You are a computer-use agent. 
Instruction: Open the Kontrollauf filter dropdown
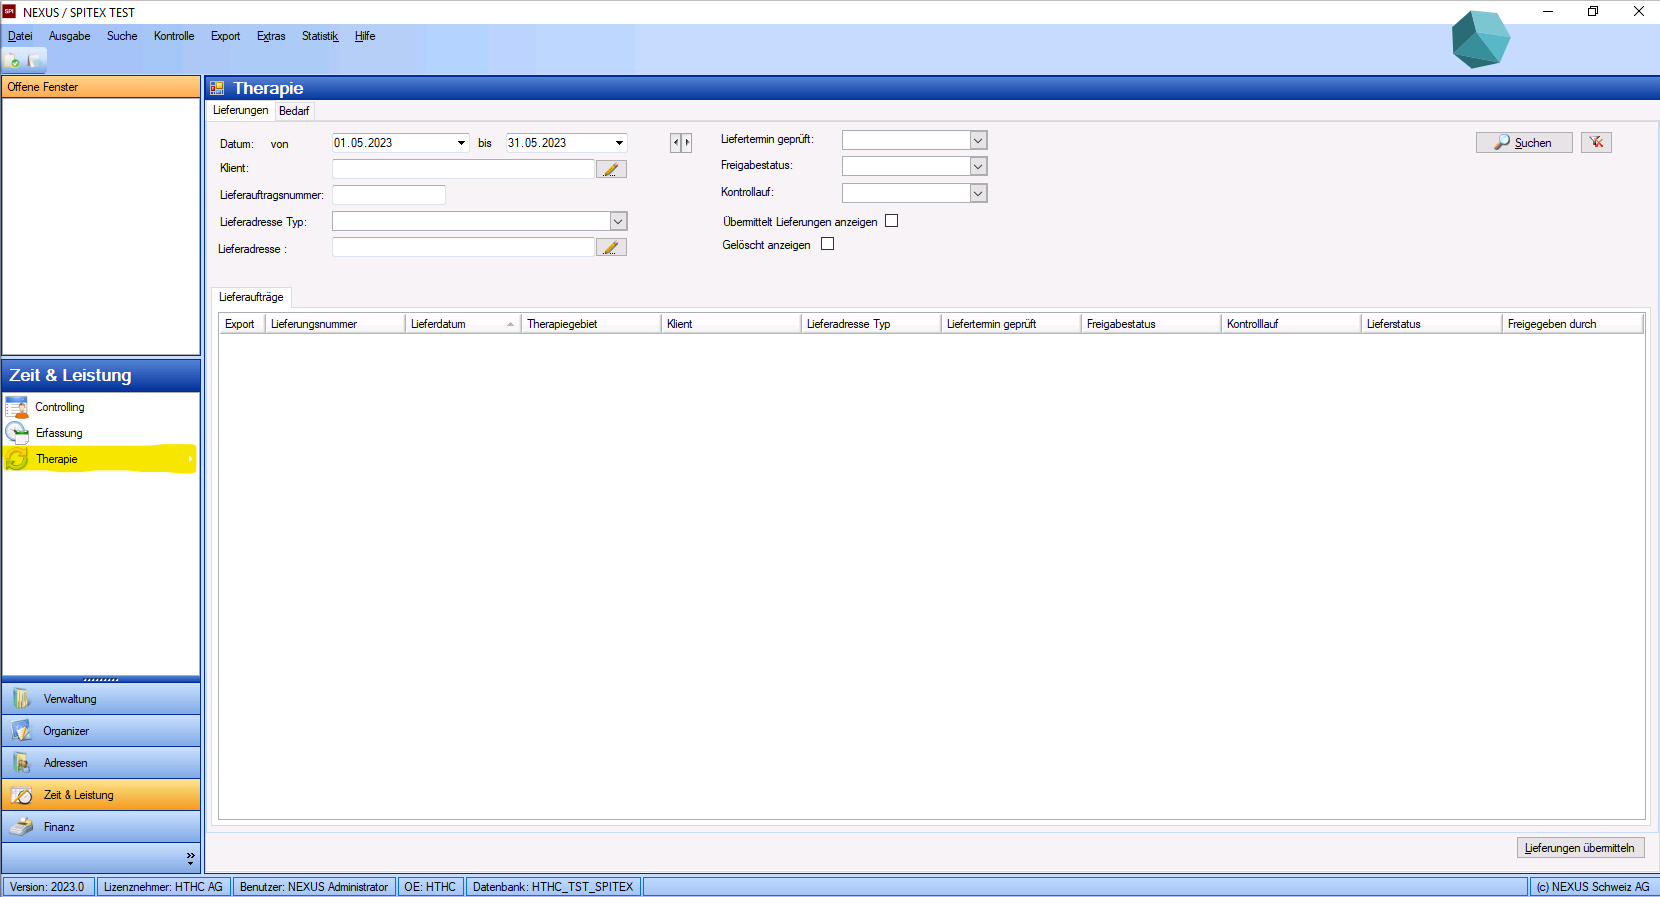[x=978, y=193]
